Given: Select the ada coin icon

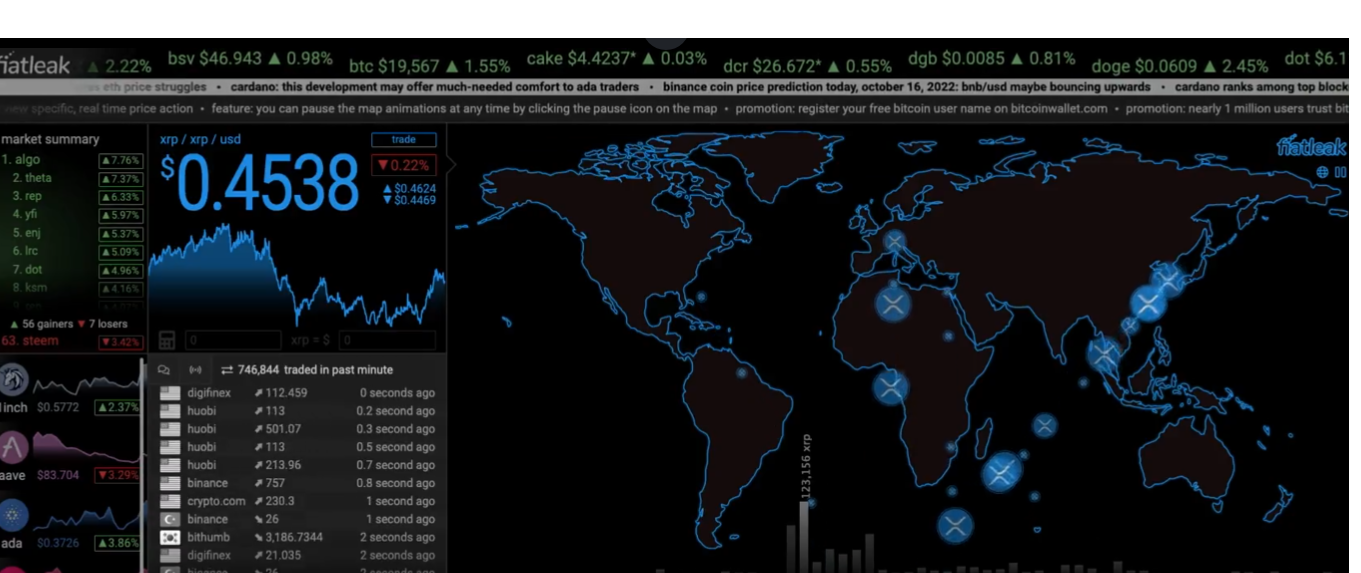Looking at the screenshot, I should pos(13,515).
